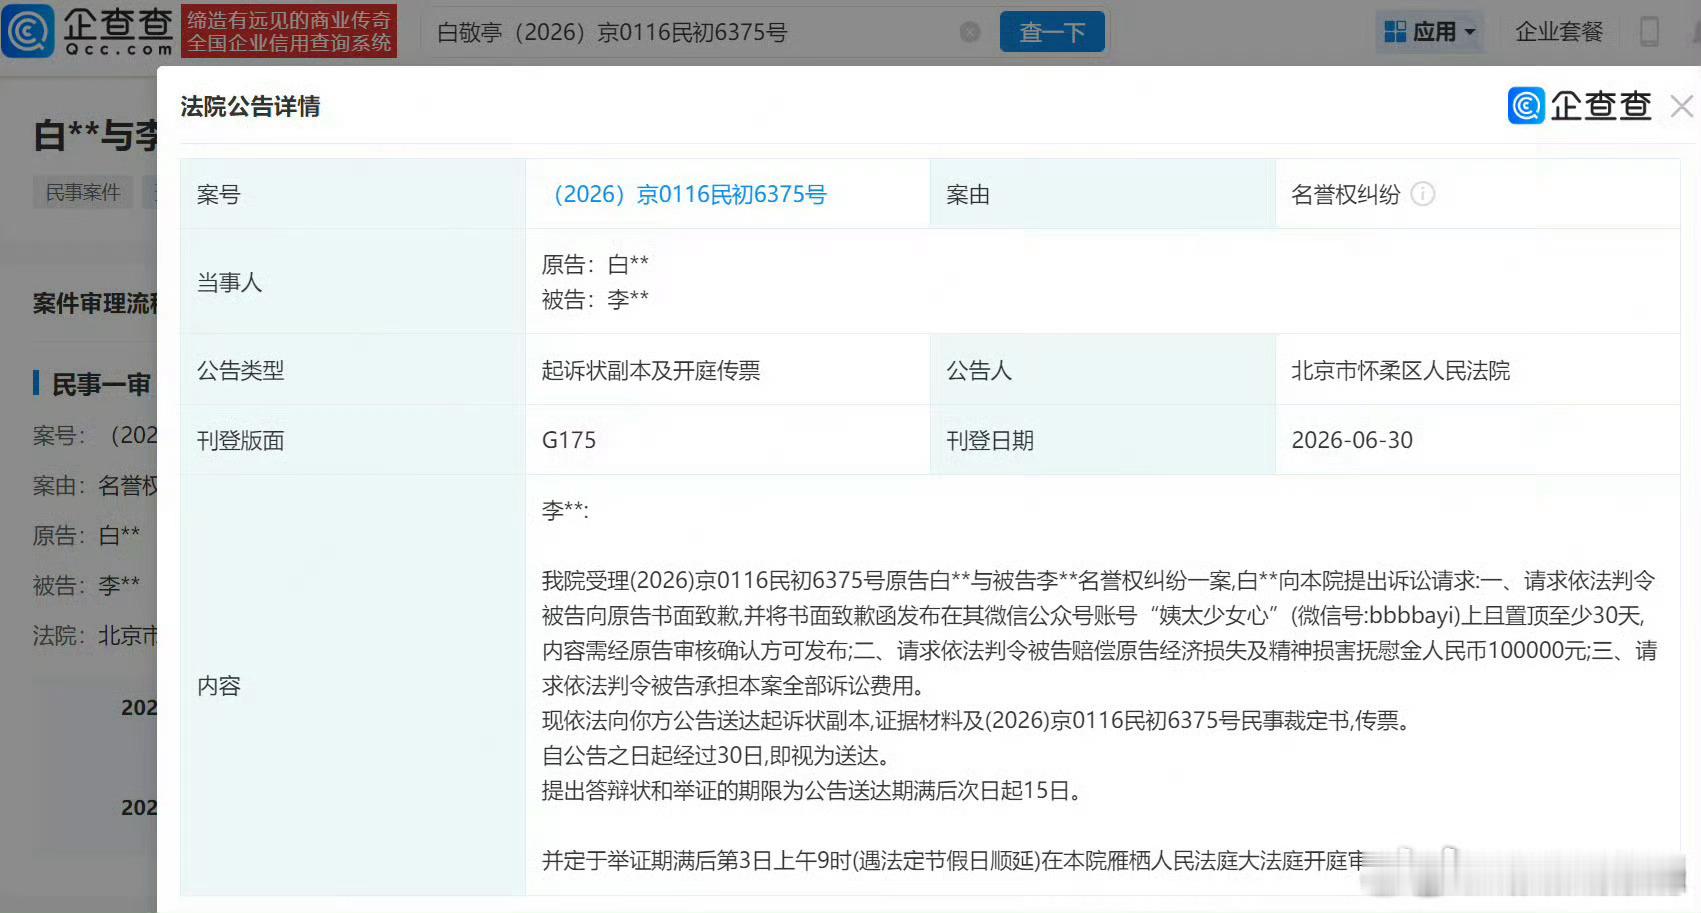Open the 应用 dropdown menu

[1430, 32]
